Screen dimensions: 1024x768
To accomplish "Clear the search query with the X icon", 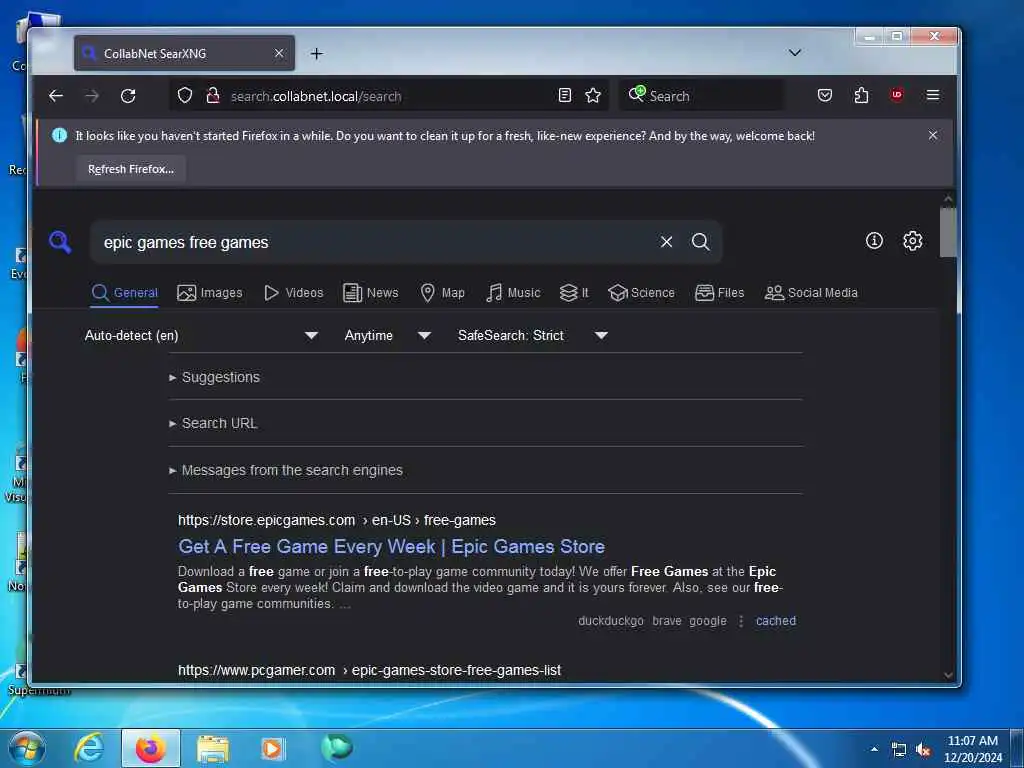I will click(x=666, y=242).
